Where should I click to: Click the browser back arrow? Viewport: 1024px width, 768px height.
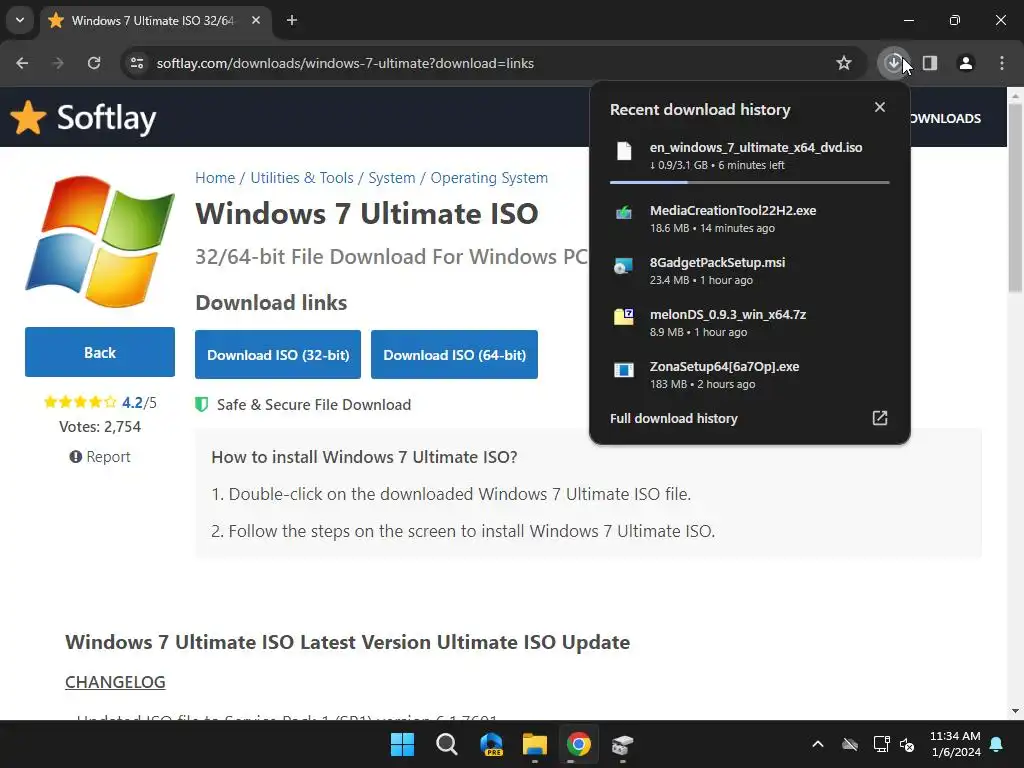pyautogui.click(x=22, y=63)
